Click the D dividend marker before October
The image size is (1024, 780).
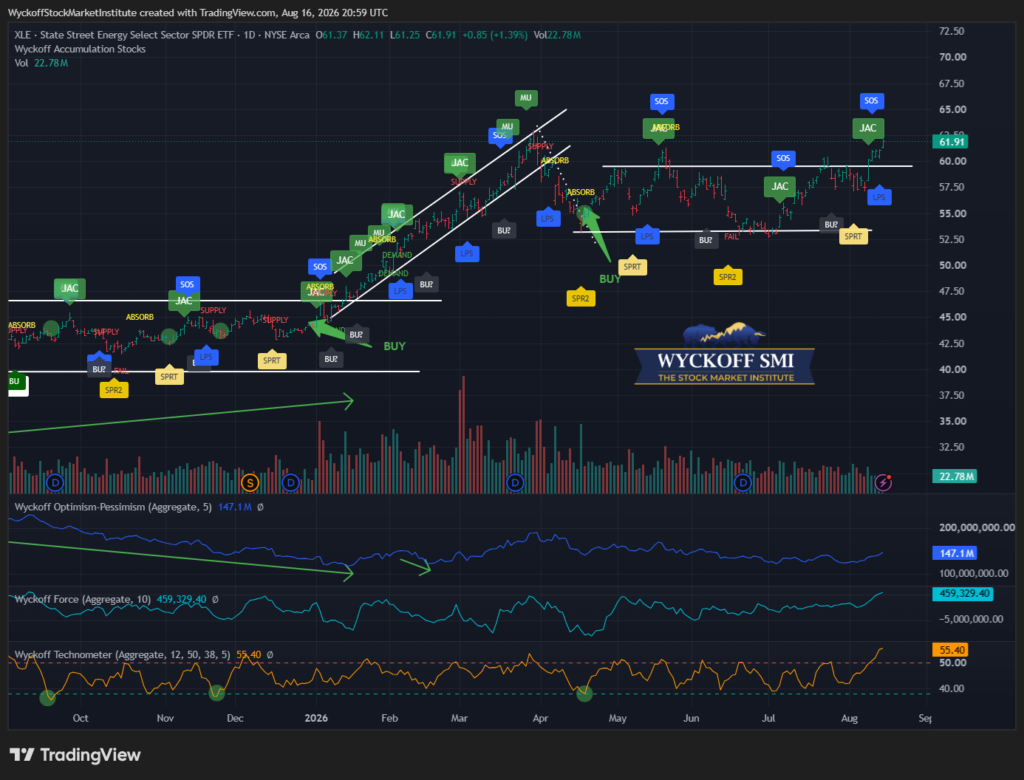(x=55, y=483)
